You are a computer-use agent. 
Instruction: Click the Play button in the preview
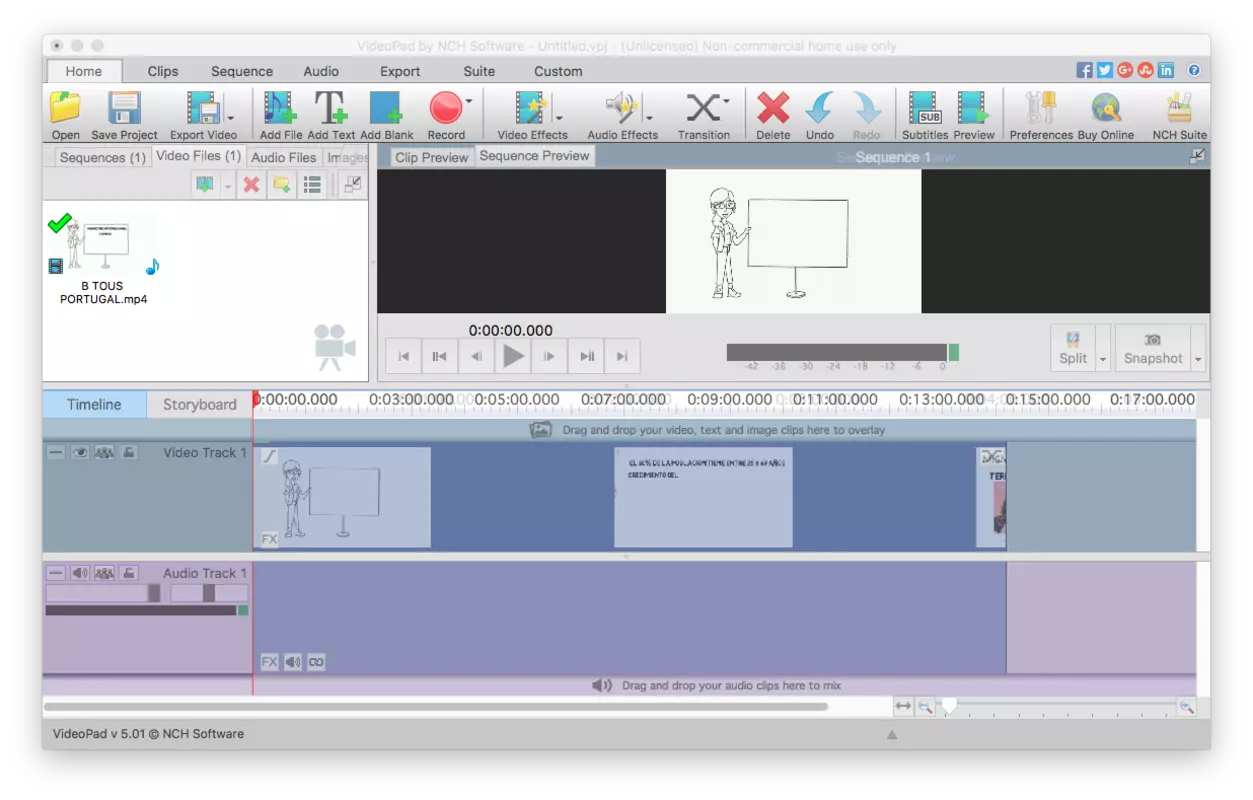click(x=513, y=355)
